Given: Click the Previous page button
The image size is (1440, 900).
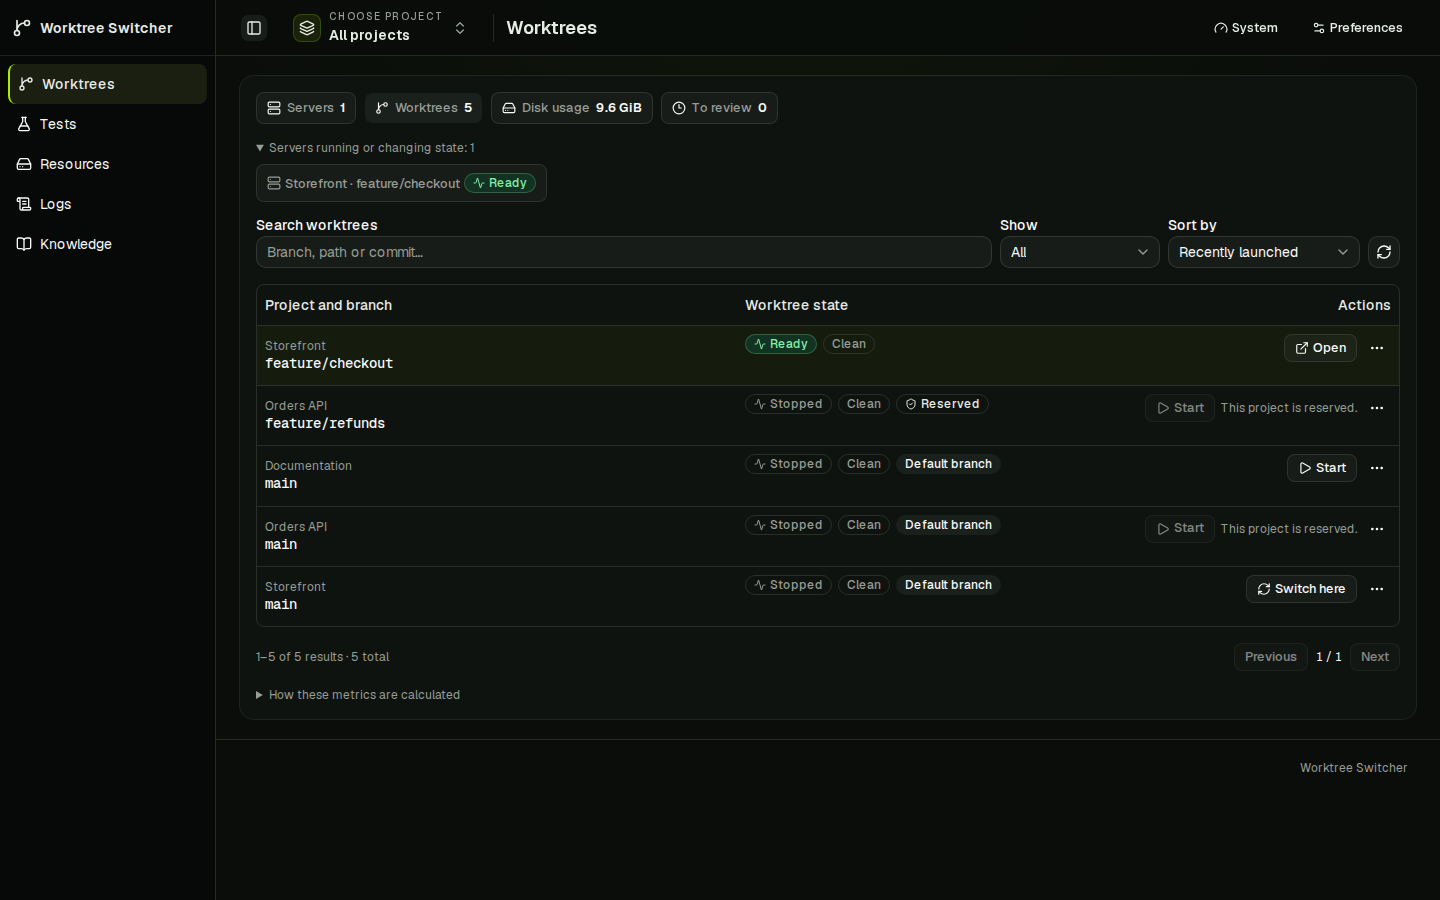Looking at the screenshot, I should pyautogui.click(x=1270, y=657).
